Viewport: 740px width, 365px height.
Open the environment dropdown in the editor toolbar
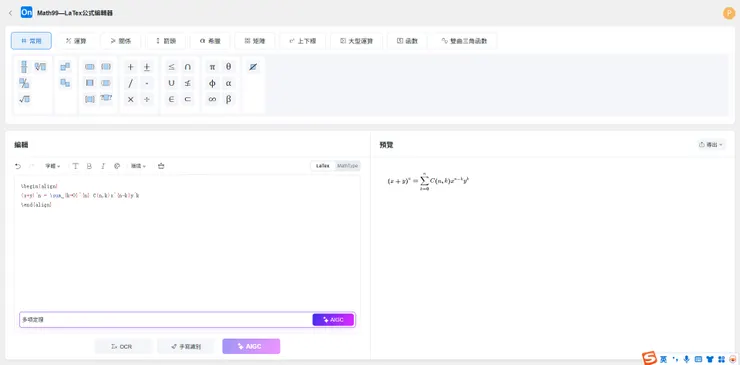pyautogui.click(x=138, y=166)
